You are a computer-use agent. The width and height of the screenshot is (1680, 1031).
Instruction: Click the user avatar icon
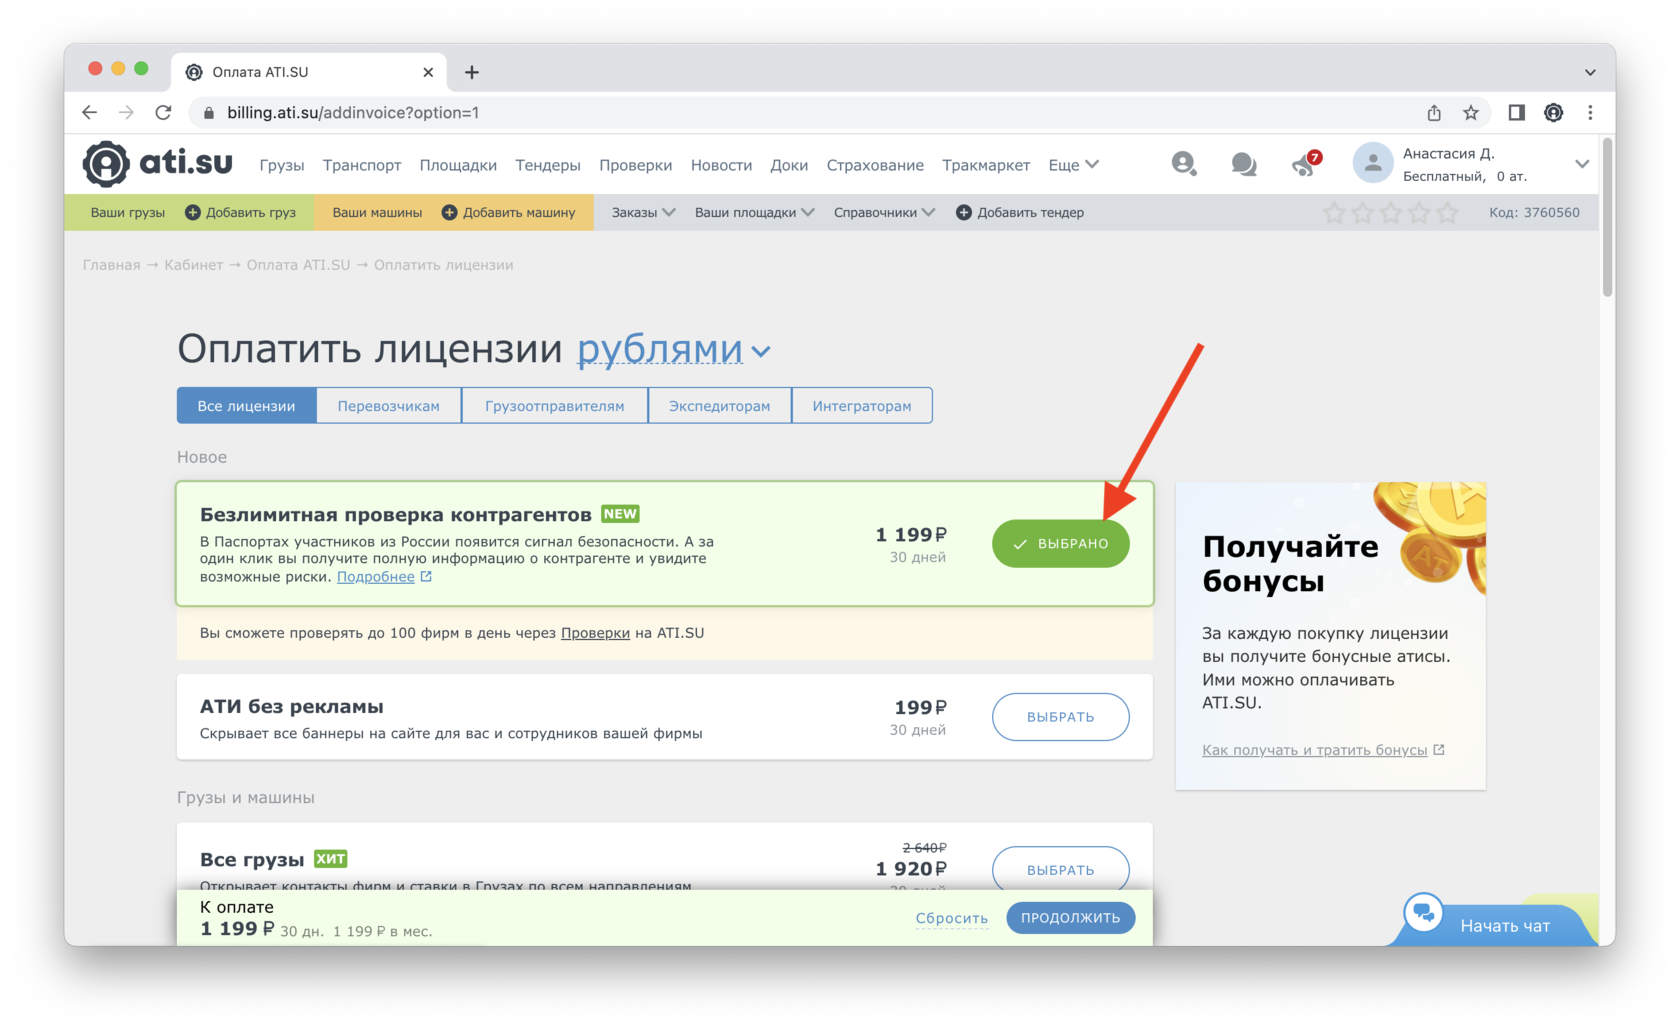tap(1373, 163)
